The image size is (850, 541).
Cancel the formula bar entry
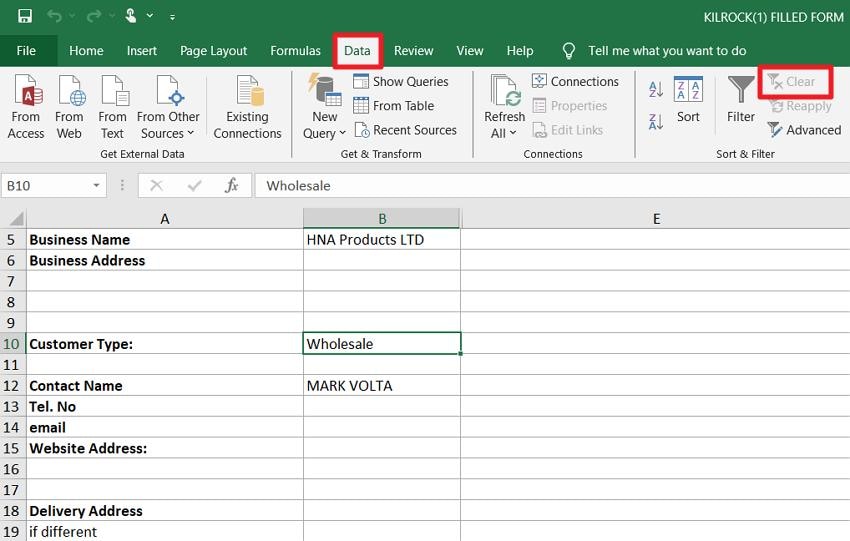[x=157, y=186]
